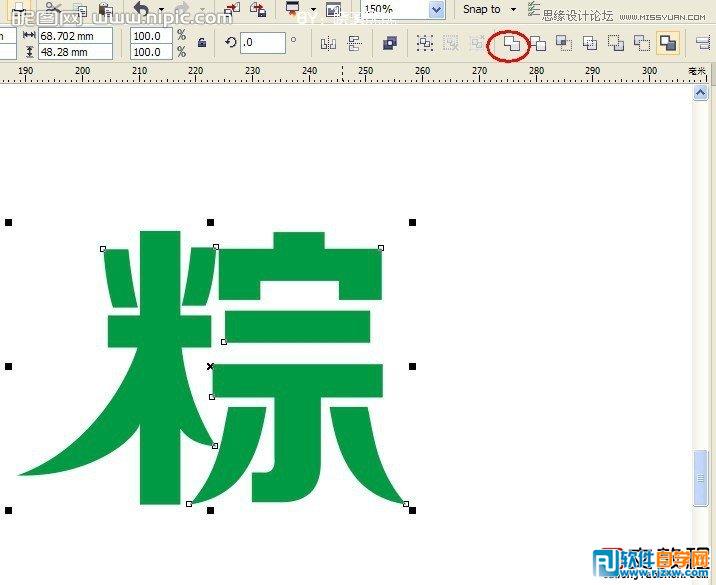Viewport: 716px width, 585px height.
Task: Click the Options icon next to Snap to
Action: click(x=533, y=8)
